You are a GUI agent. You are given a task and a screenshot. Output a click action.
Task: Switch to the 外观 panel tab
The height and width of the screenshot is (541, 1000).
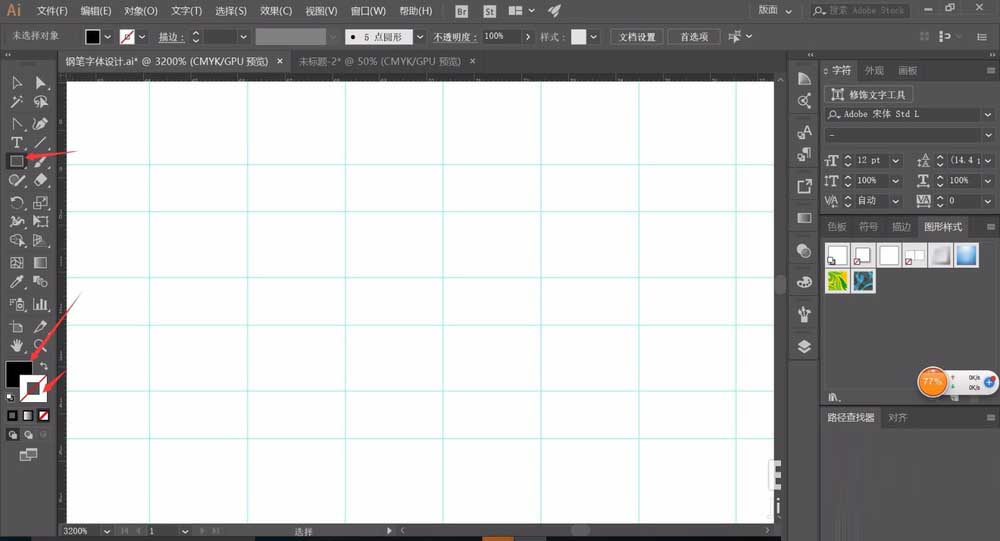tap(874, 70)
